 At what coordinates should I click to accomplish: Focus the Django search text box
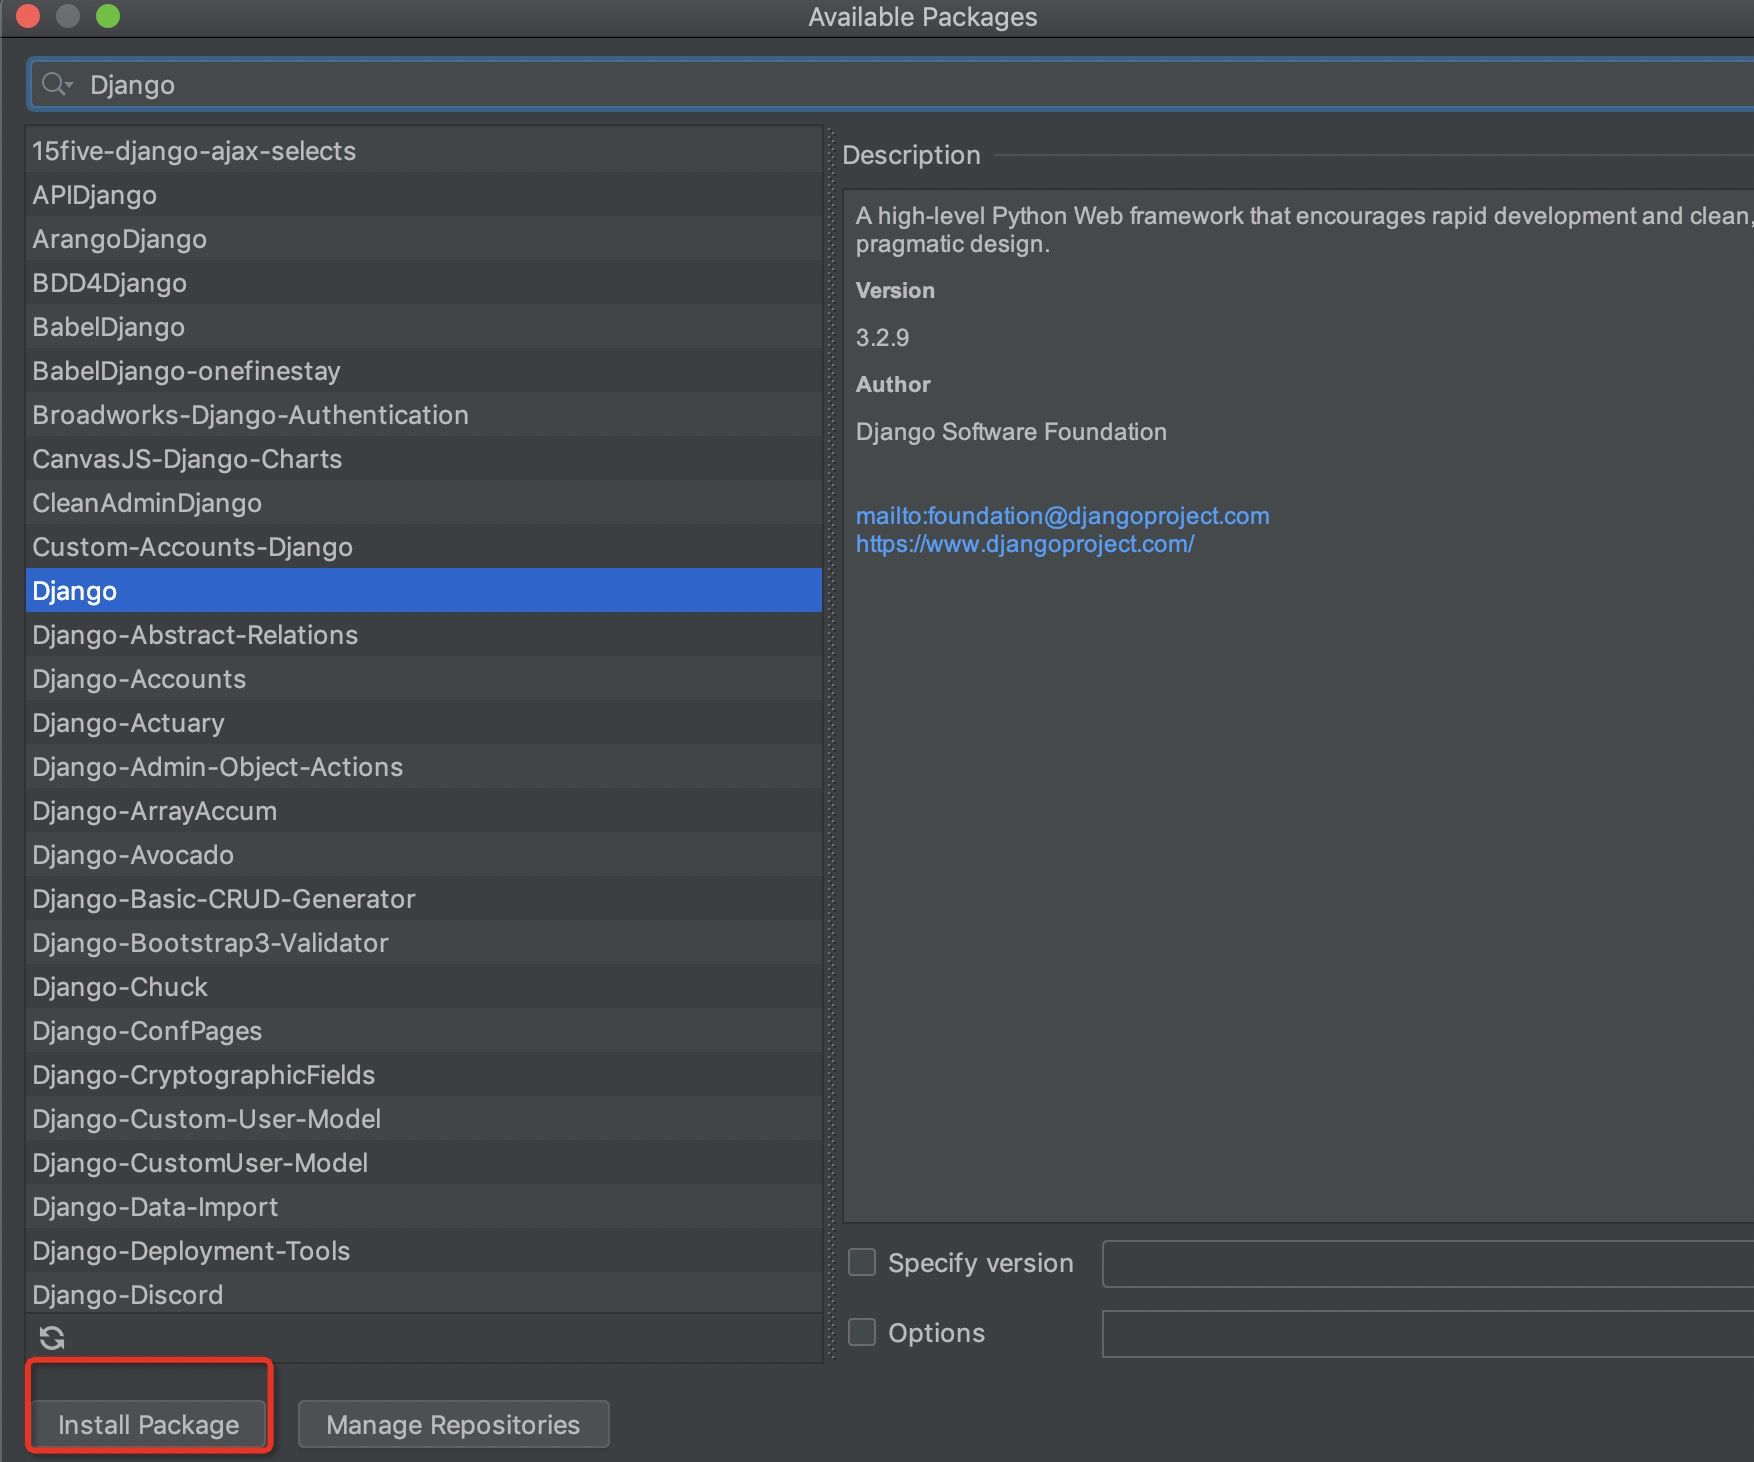pyautogui.click(x=900, y=85)
